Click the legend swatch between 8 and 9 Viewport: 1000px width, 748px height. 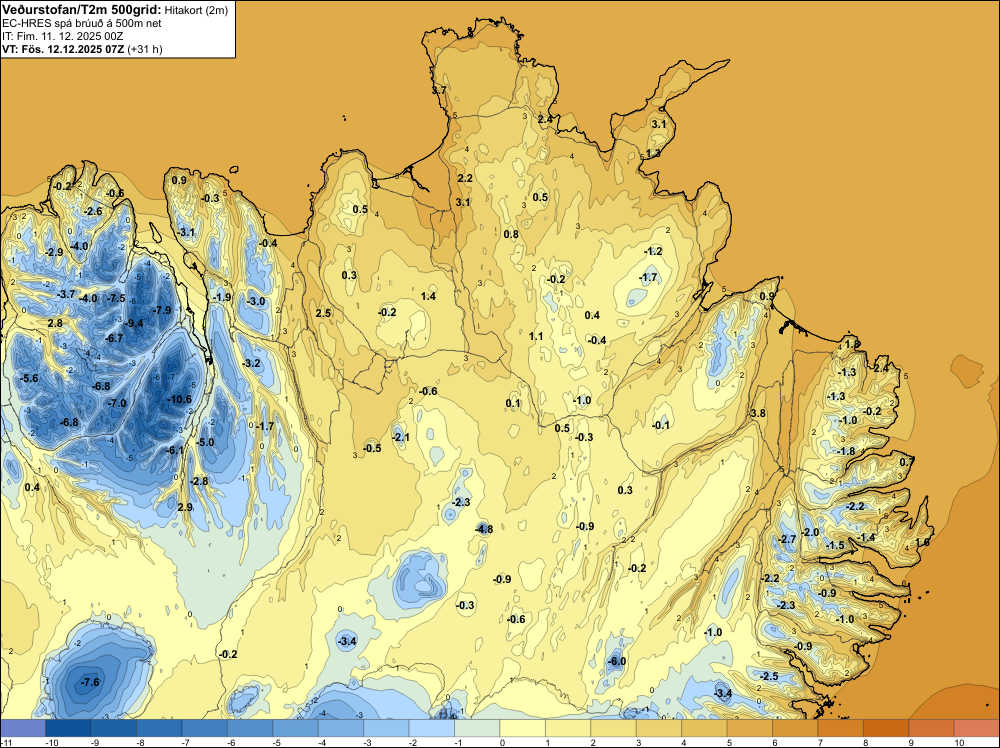(x=886, y=728)
